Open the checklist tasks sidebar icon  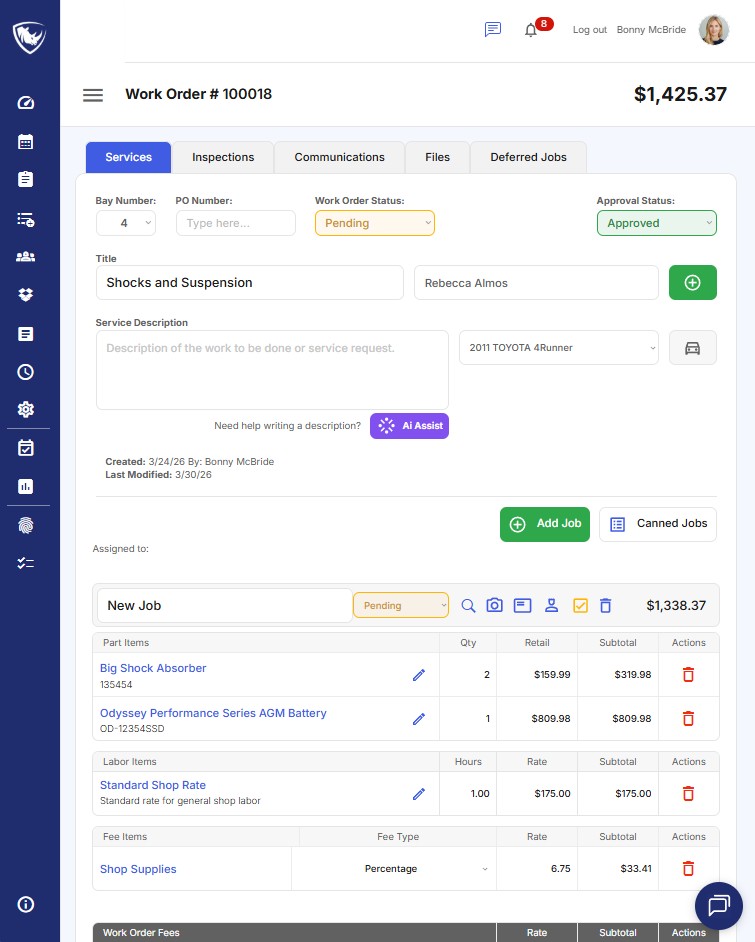pyautogui.click(x=25, y=563)
